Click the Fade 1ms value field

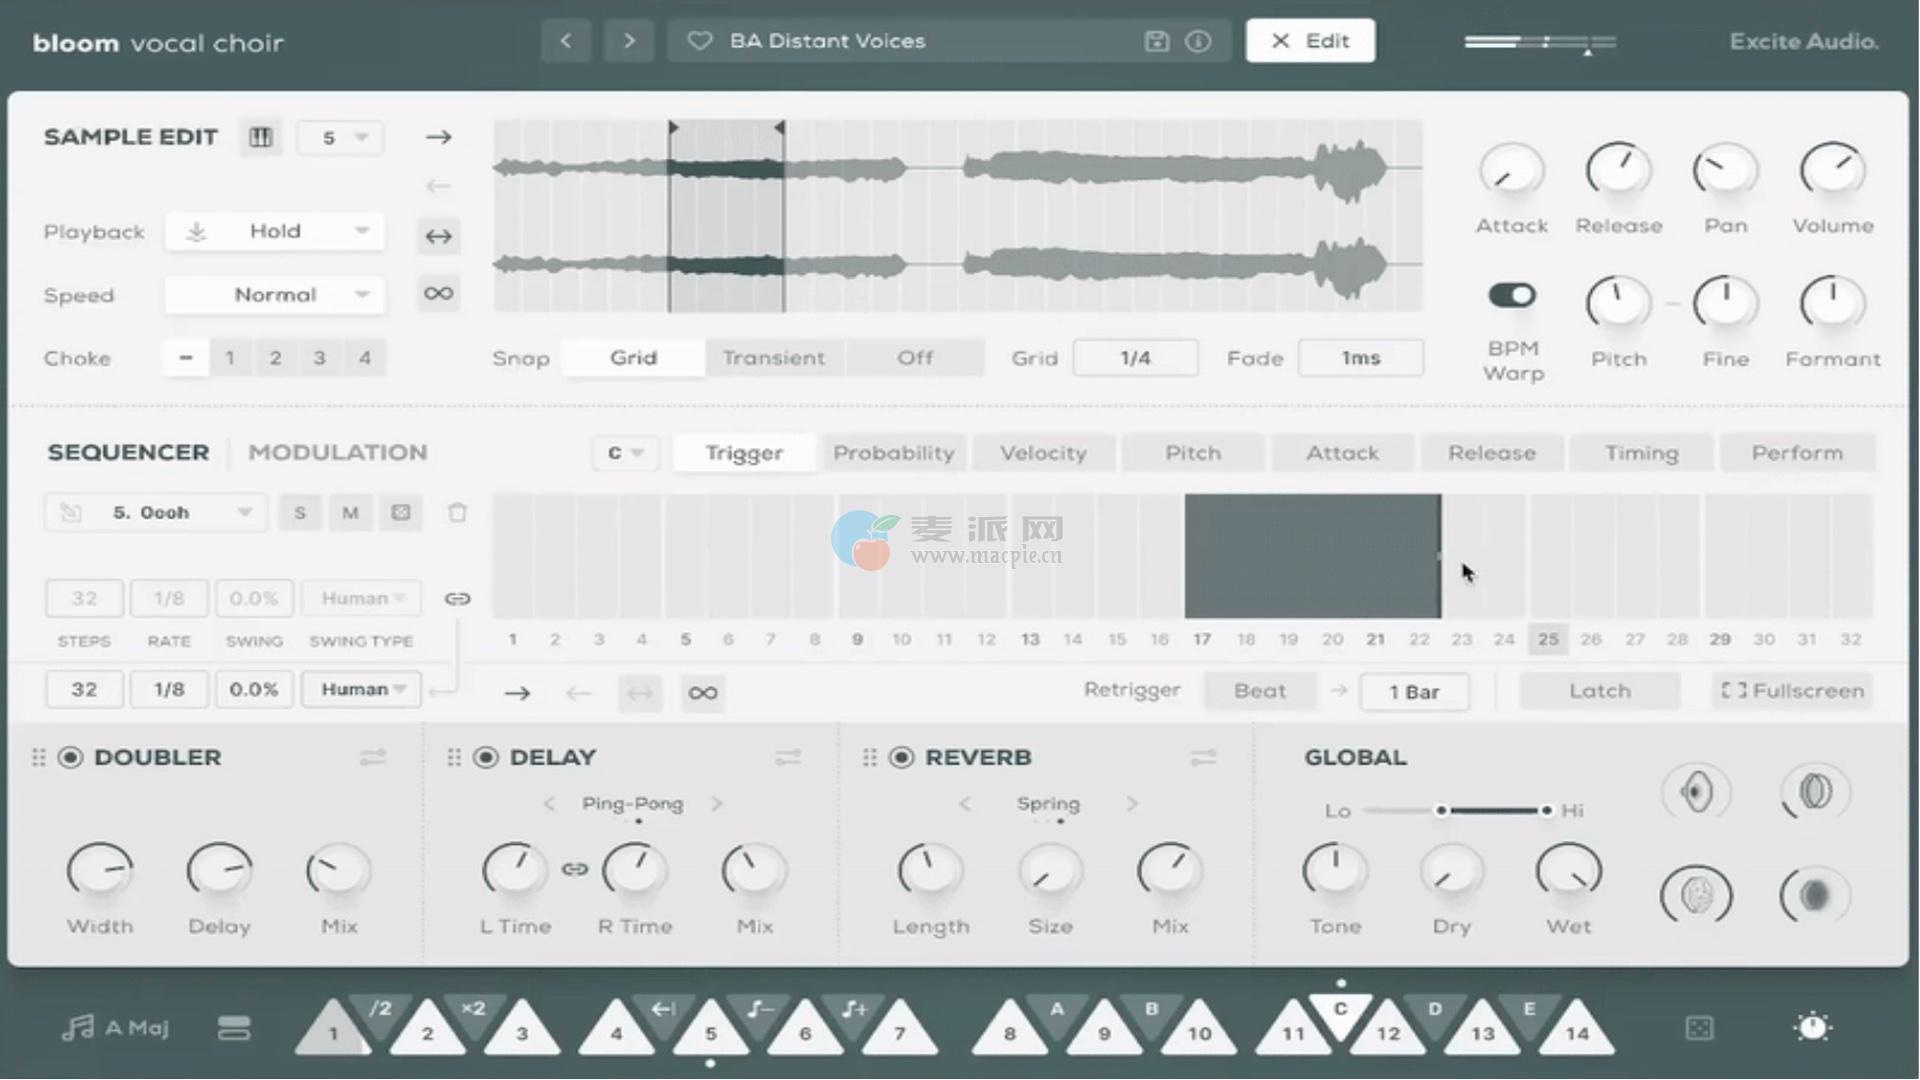[x=1360, y=358]
